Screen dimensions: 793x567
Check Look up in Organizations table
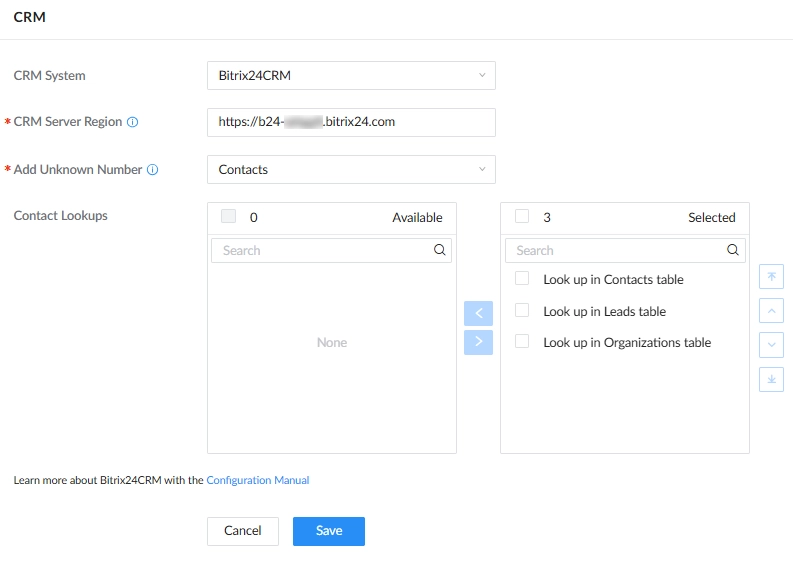click(522, 341)
